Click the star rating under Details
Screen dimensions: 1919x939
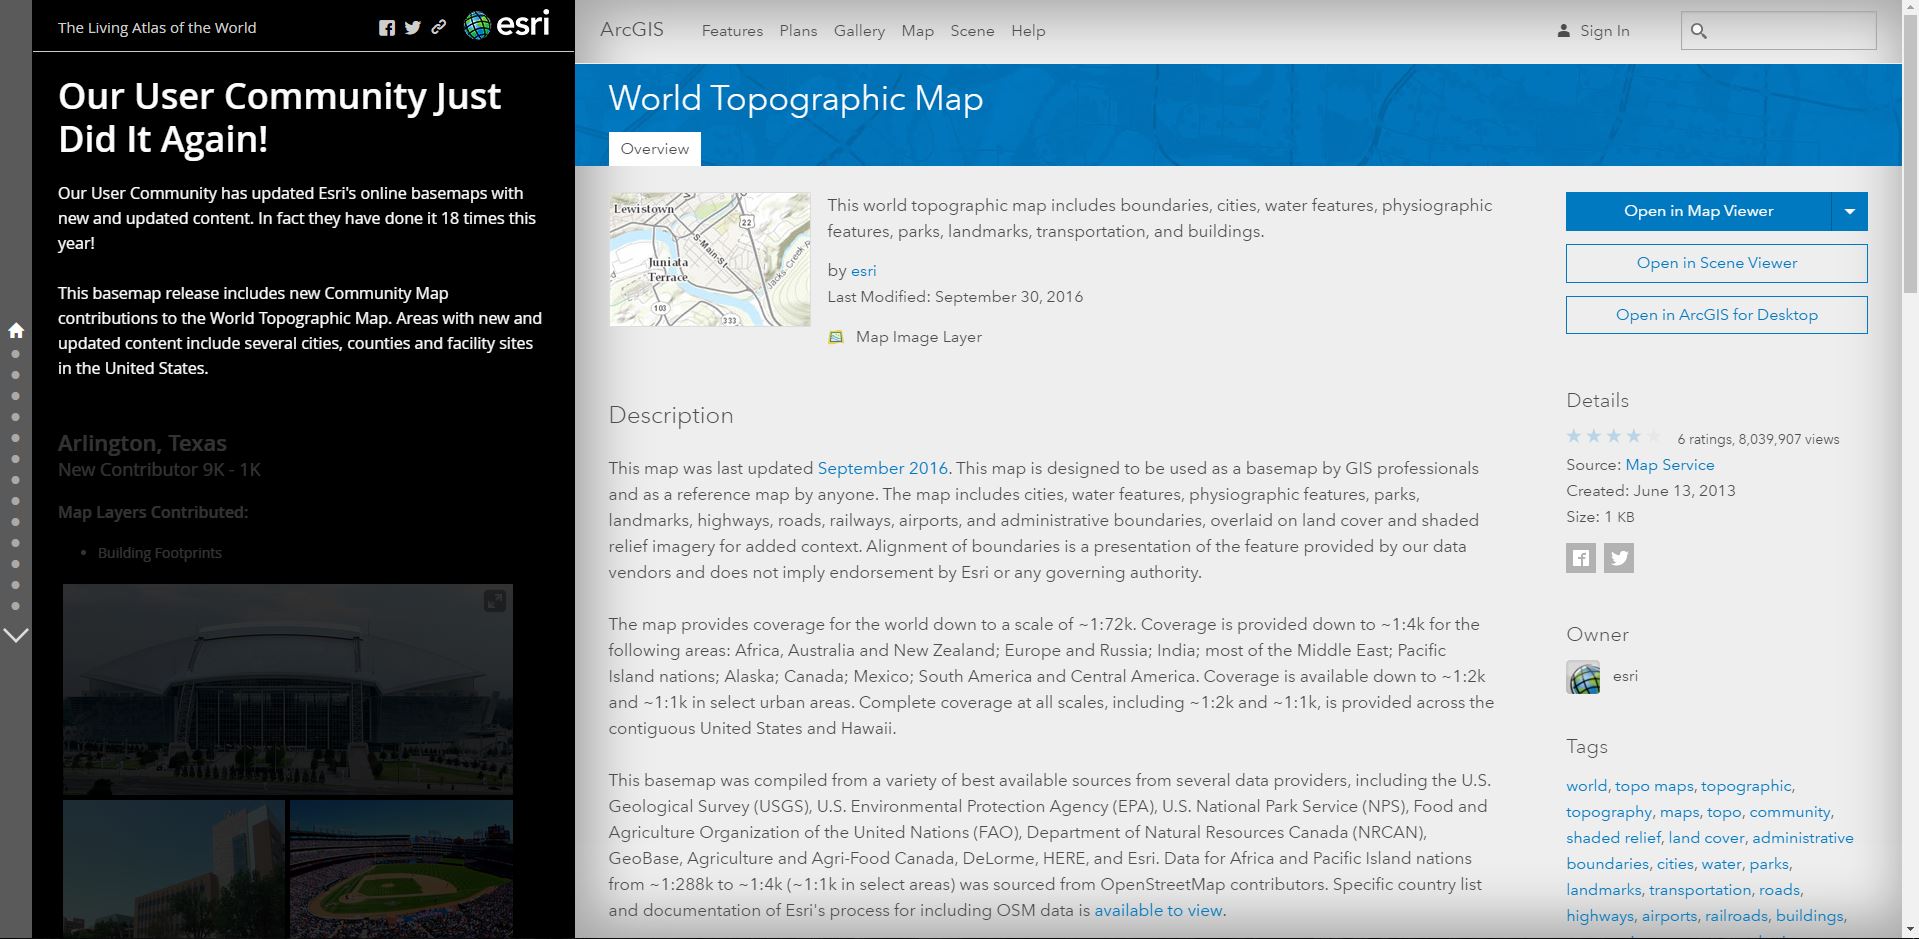(1614, 436)
